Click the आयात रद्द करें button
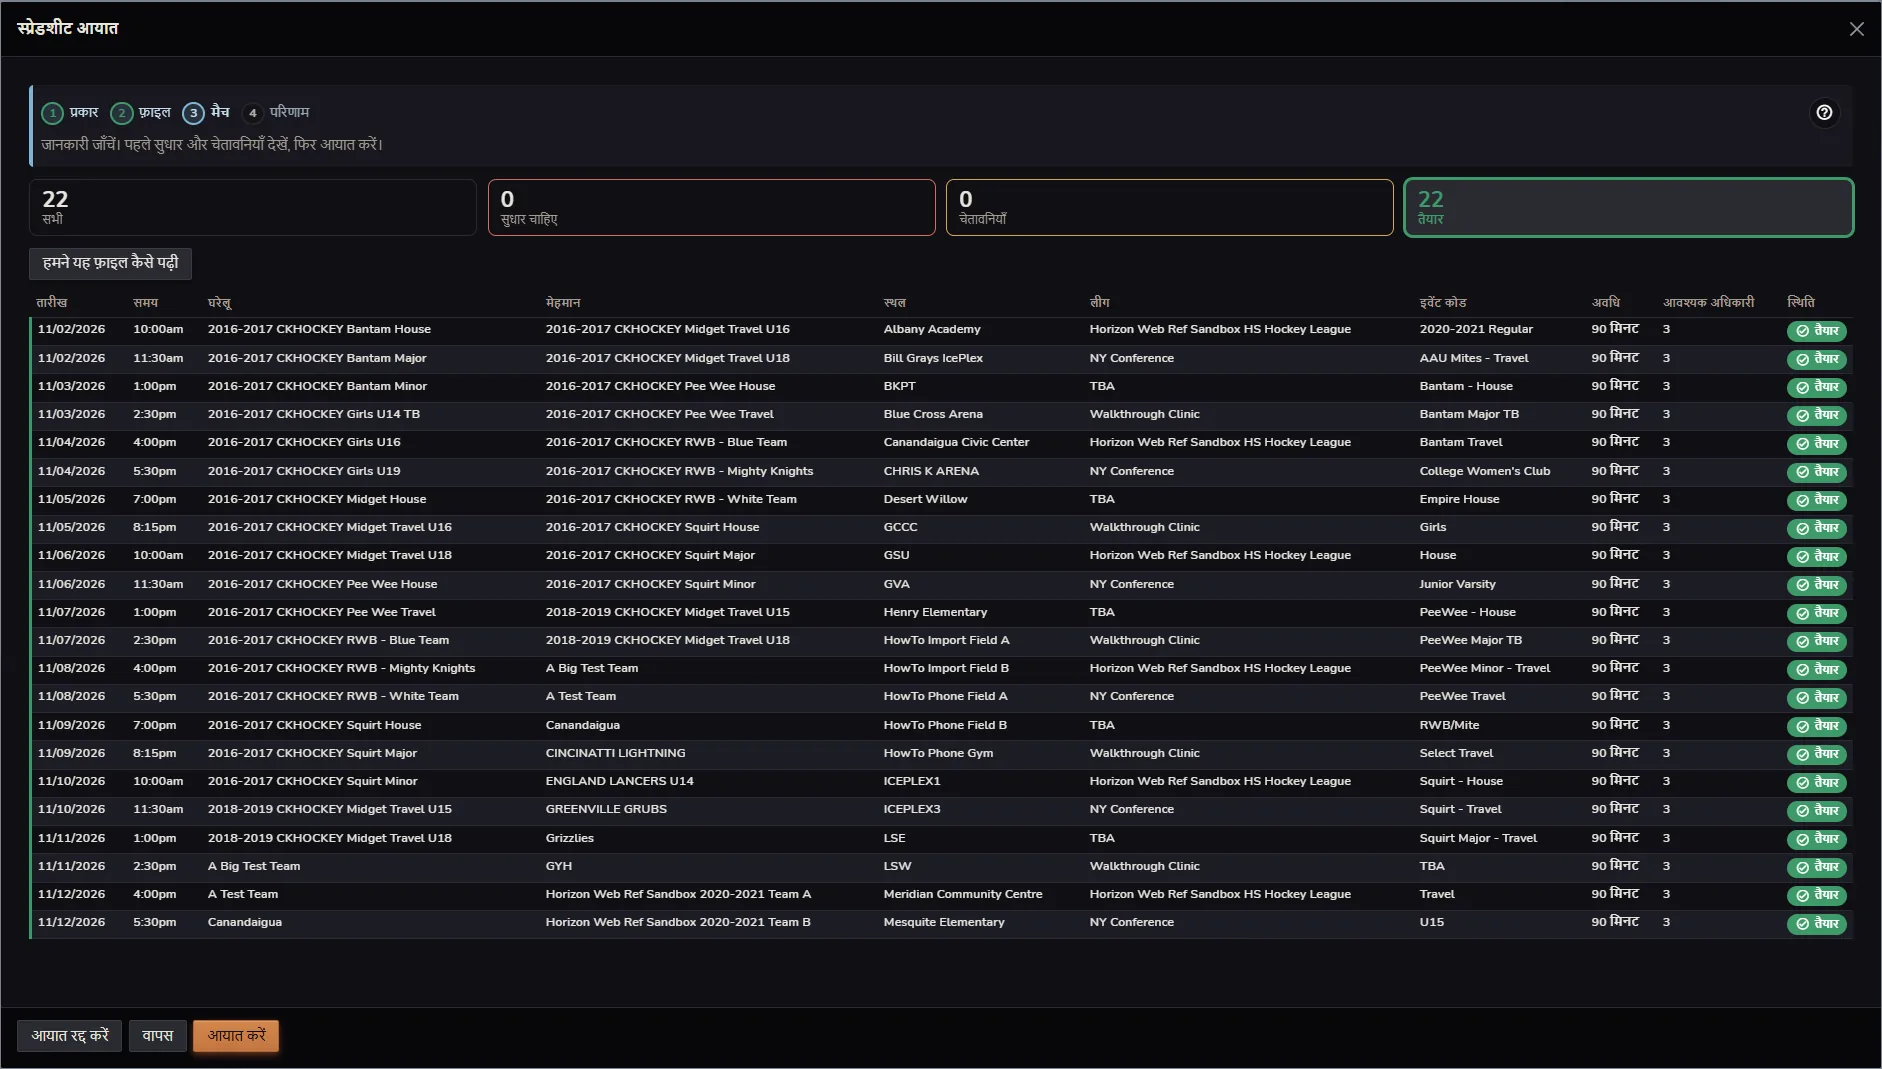 69,1036
